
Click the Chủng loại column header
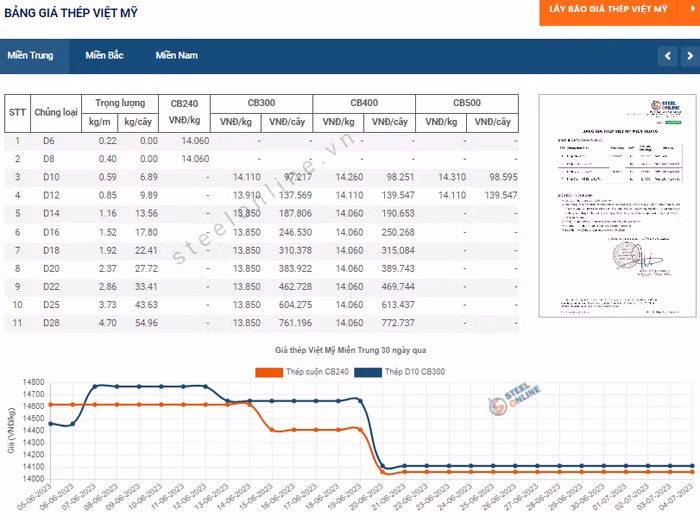click(x=56, y=113)
